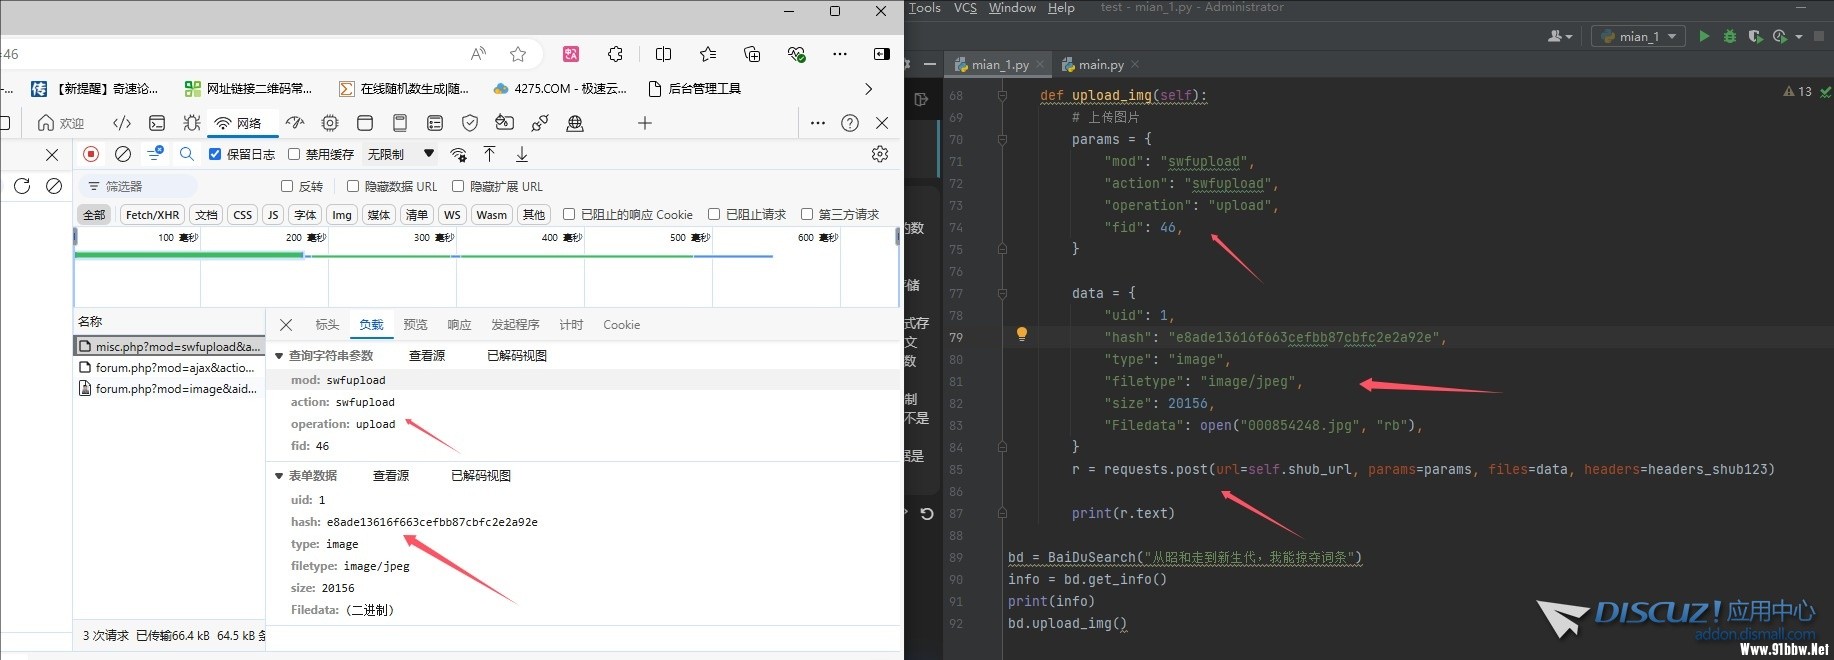This screenshot has height=660, width=1834.
Task: Click the 300 毫秒 timeline marker
Action: 432,238
